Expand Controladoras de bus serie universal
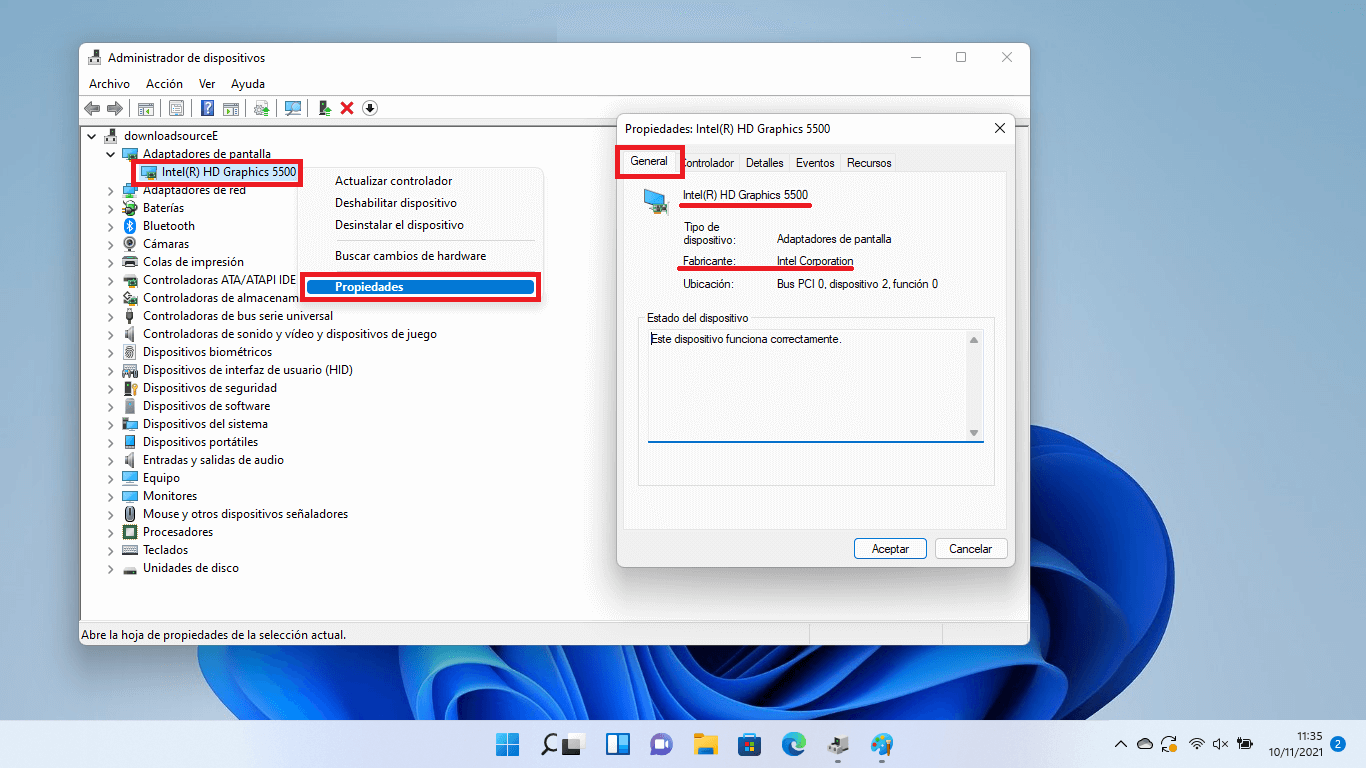 point(111,316)
